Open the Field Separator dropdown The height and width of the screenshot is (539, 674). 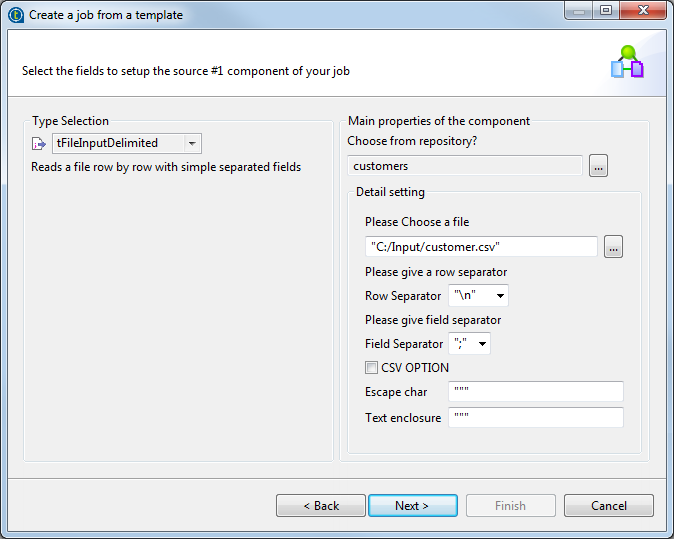[x=483, y=344]
